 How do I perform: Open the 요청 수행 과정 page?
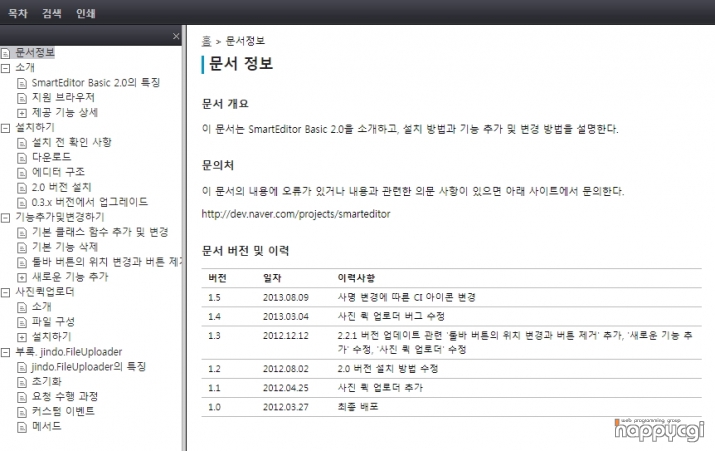(x=65, y=397)
